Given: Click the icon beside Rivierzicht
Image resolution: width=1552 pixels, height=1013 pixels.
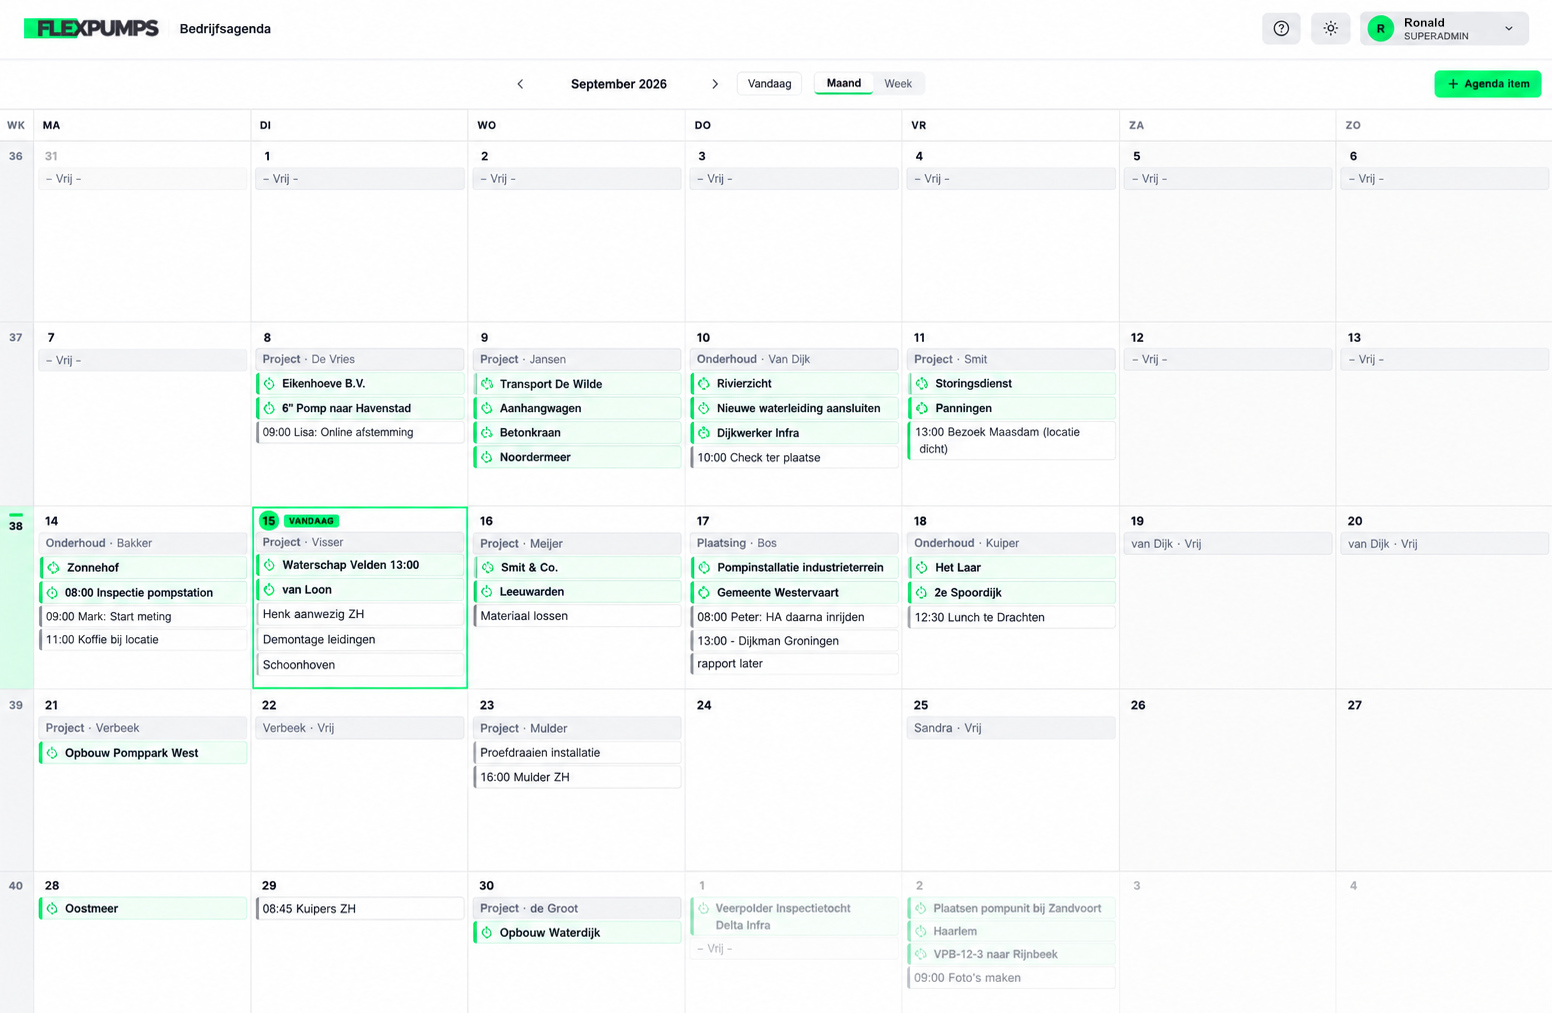Looking at the screenshot, I should 704,384.
